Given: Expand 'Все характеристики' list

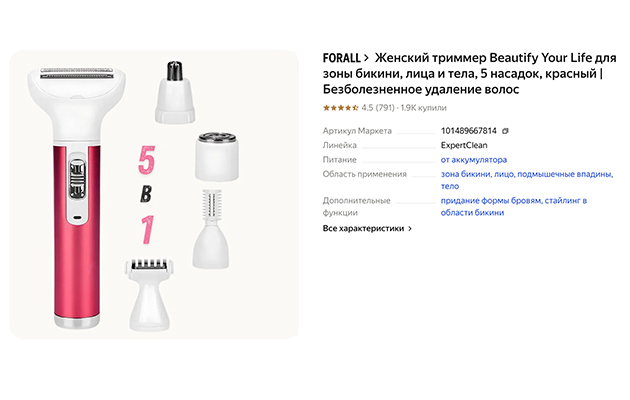Looking at the screenshot, I should (367, 228).
